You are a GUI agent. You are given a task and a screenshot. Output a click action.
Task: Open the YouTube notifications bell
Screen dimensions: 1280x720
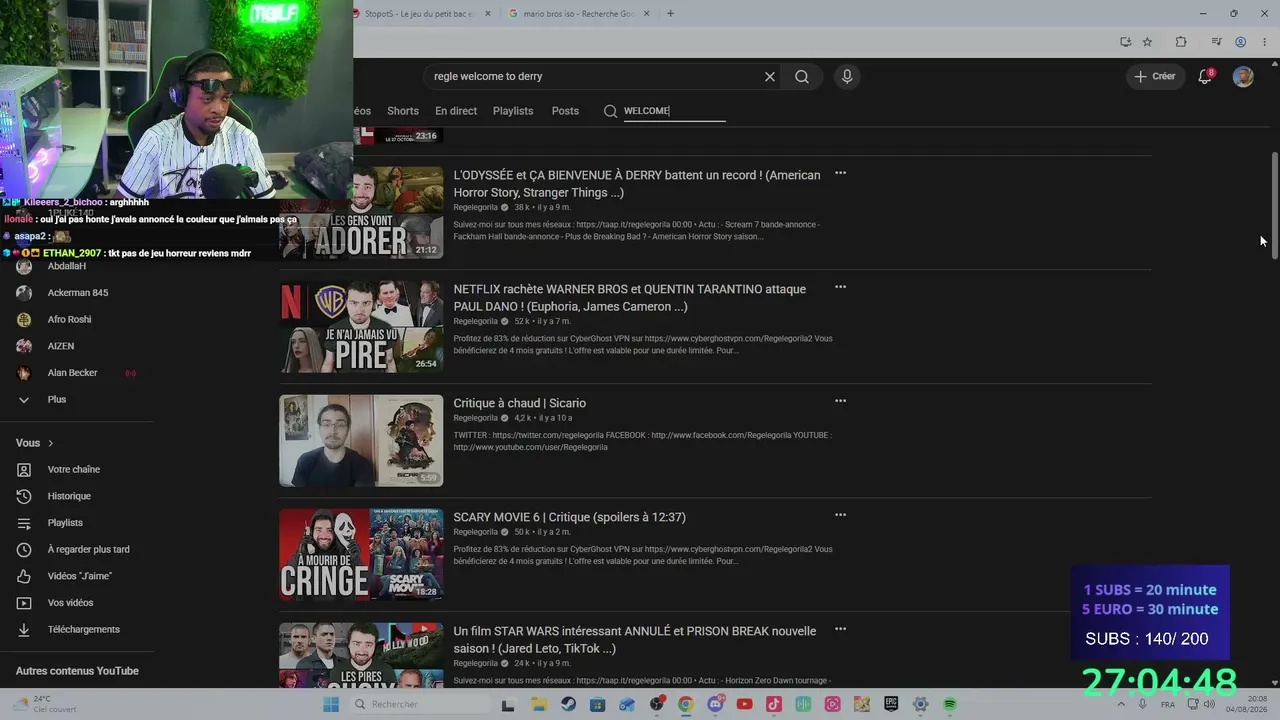[1205, 76]
